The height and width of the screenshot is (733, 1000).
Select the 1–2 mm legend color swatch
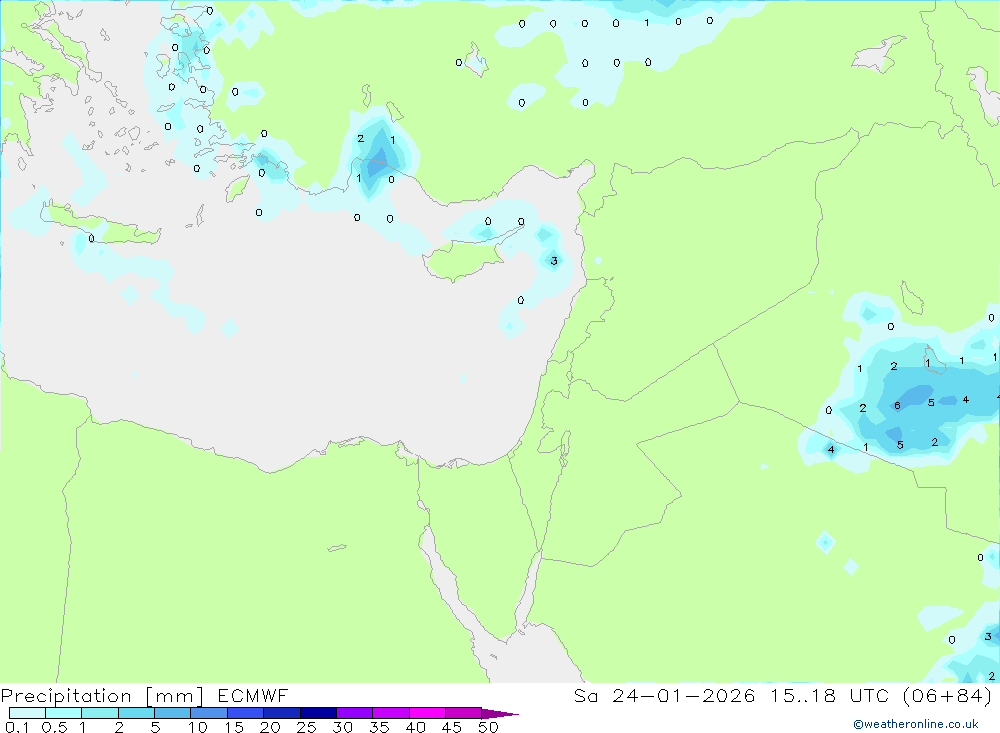point(99,713)
